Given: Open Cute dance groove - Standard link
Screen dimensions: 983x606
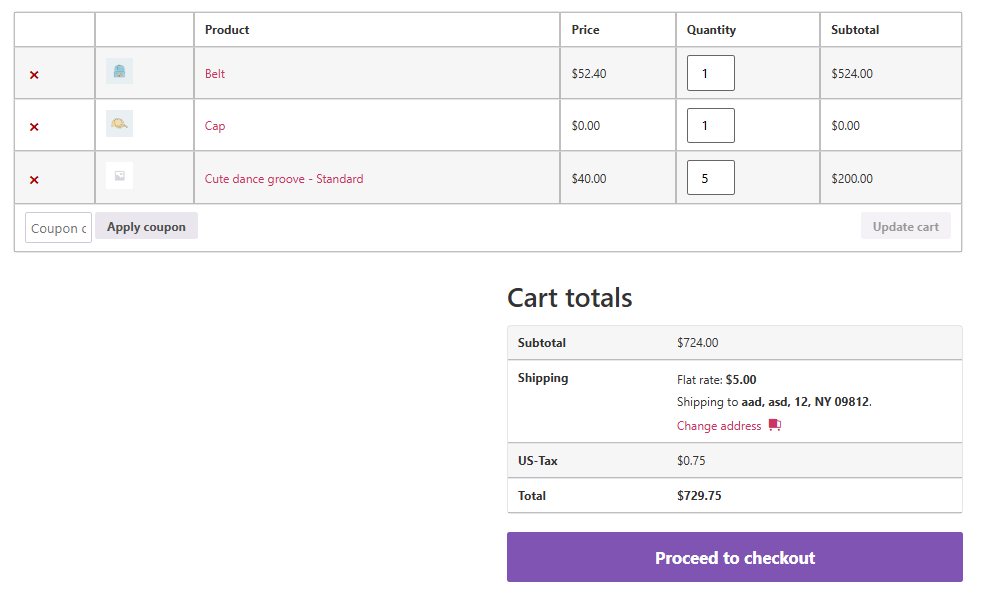Looking at the screenshot, I should tap(284, 179).
